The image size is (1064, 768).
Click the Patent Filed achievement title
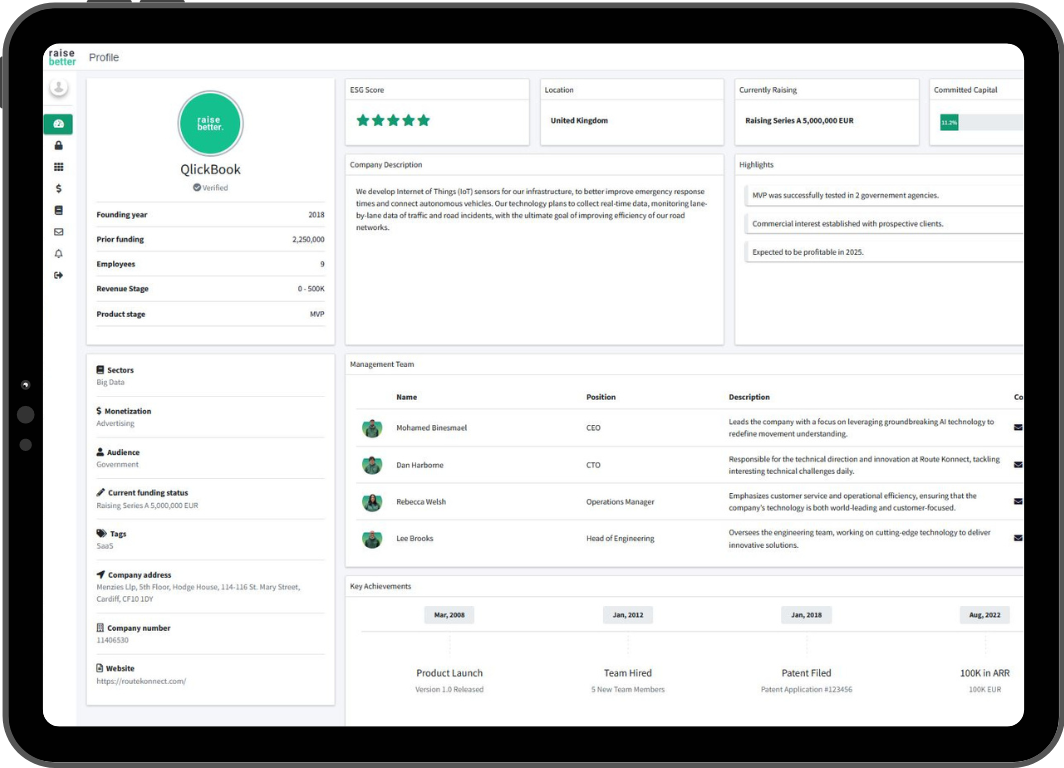pyautogui.click(x=806, y=673)
